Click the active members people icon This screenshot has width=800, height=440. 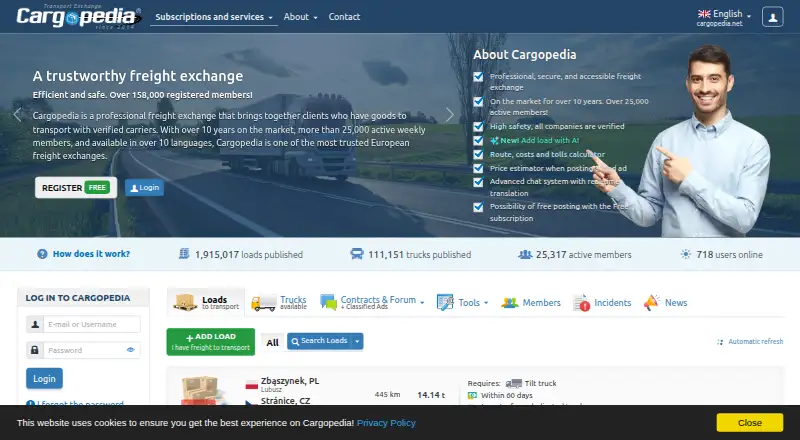(525, 254)
